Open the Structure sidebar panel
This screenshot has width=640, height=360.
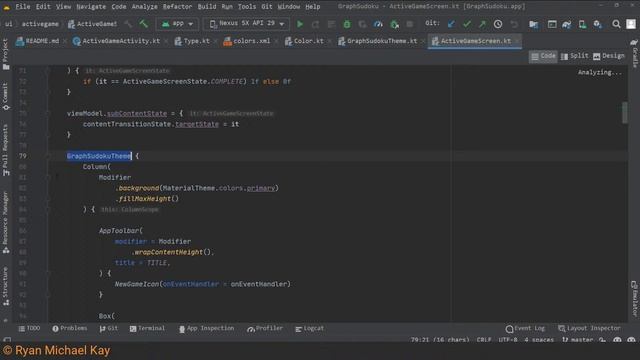point(5,286)
